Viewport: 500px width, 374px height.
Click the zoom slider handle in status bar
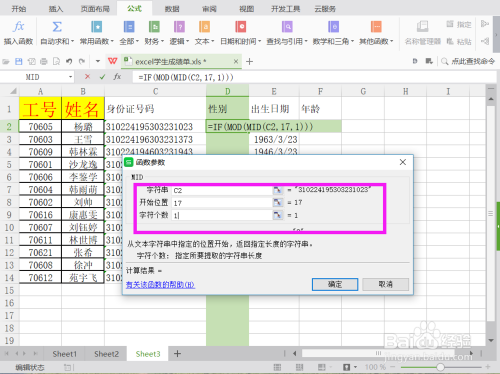[440, 367]
